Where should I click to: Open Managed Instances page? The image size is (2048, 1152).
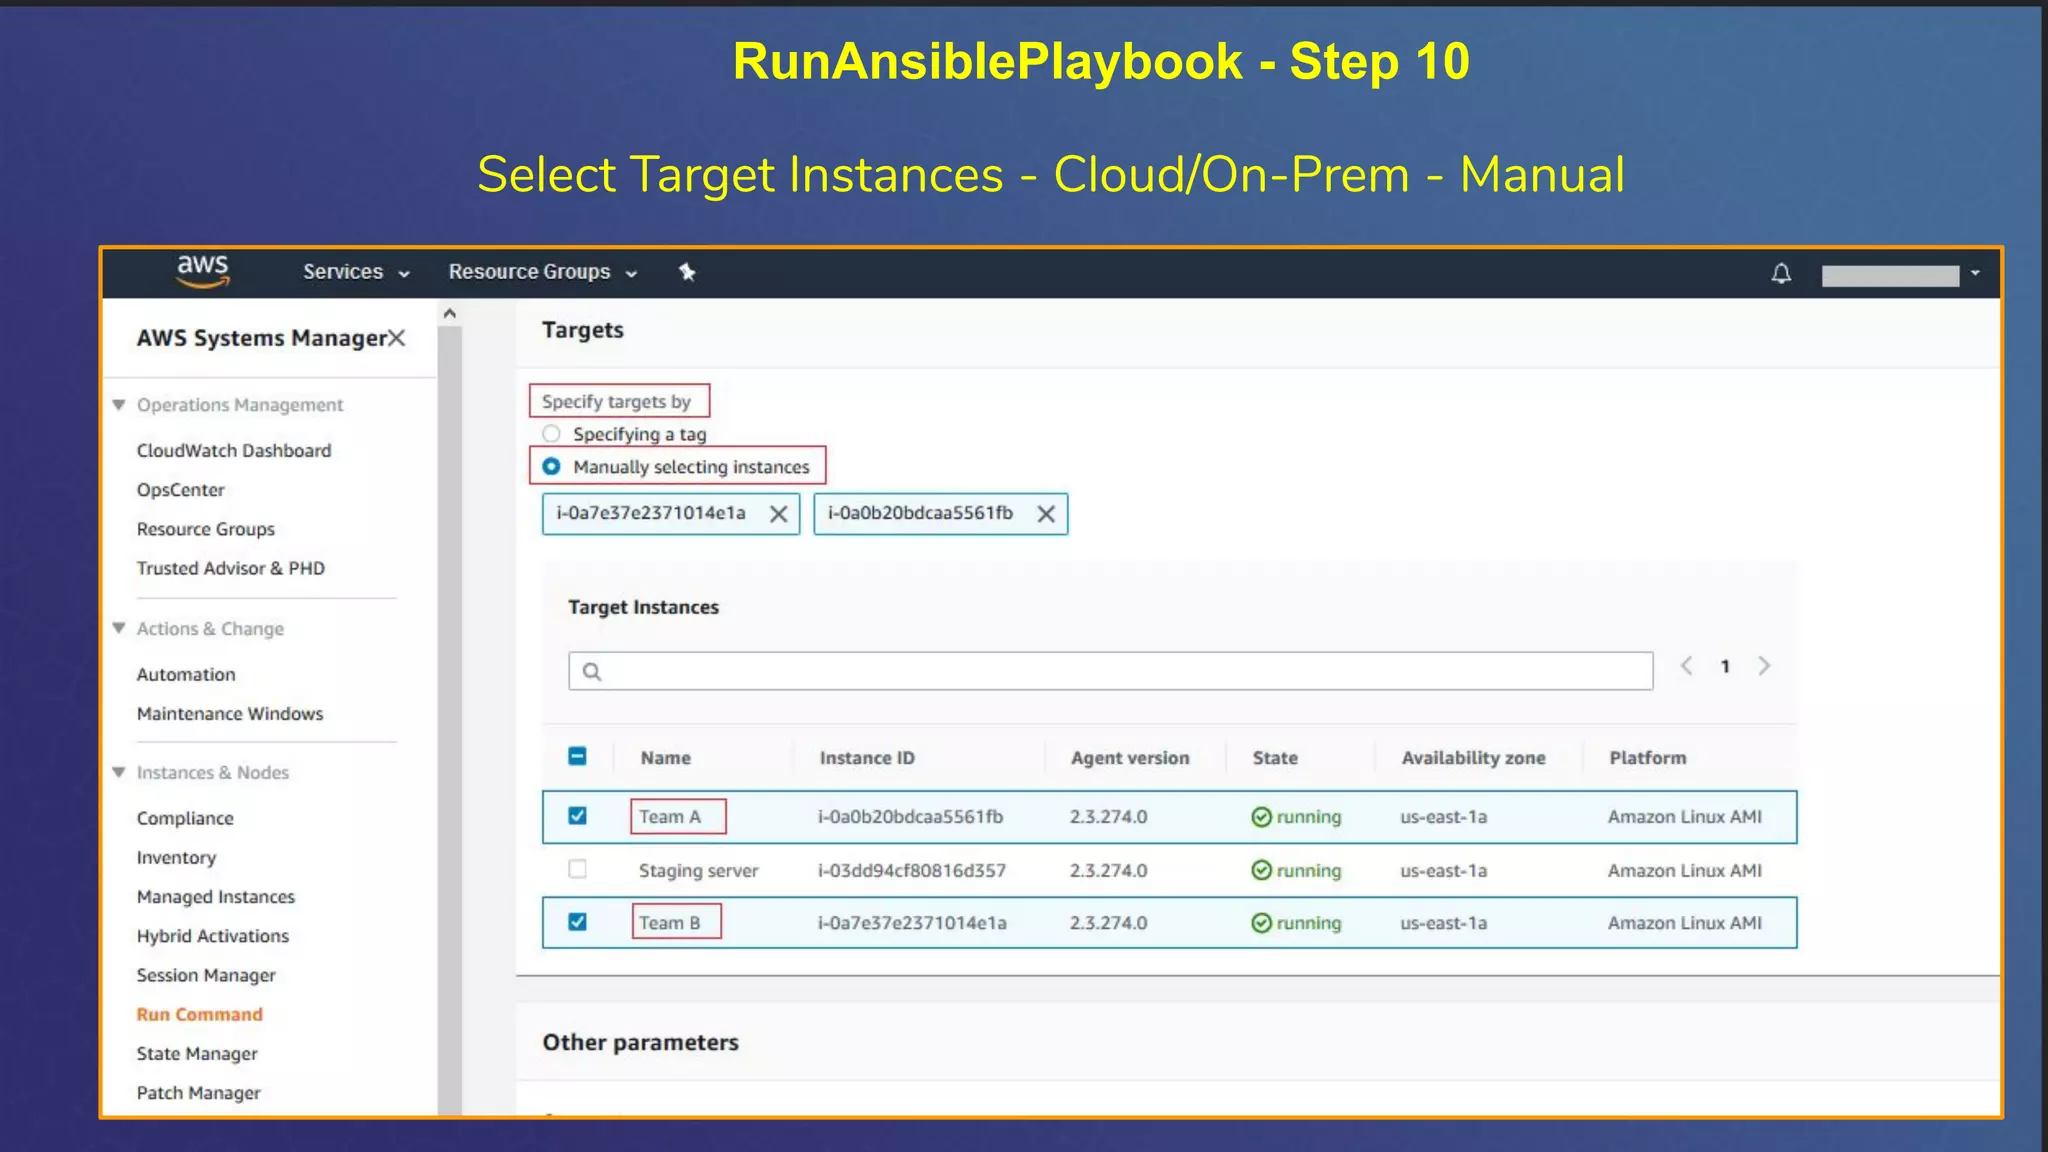216,897
